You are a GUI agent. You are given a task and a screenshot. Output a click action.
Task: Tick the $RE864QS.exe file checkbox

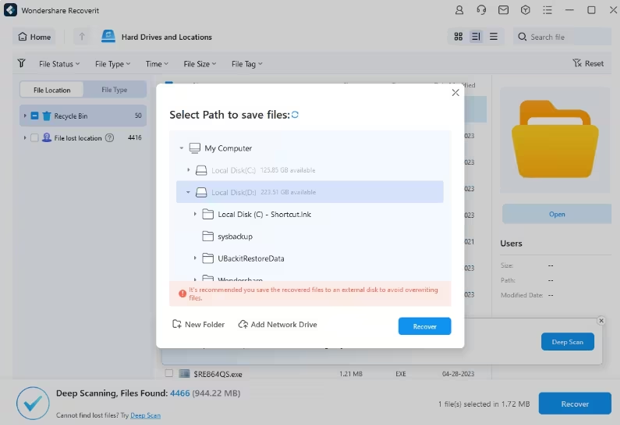coord(169,374)
